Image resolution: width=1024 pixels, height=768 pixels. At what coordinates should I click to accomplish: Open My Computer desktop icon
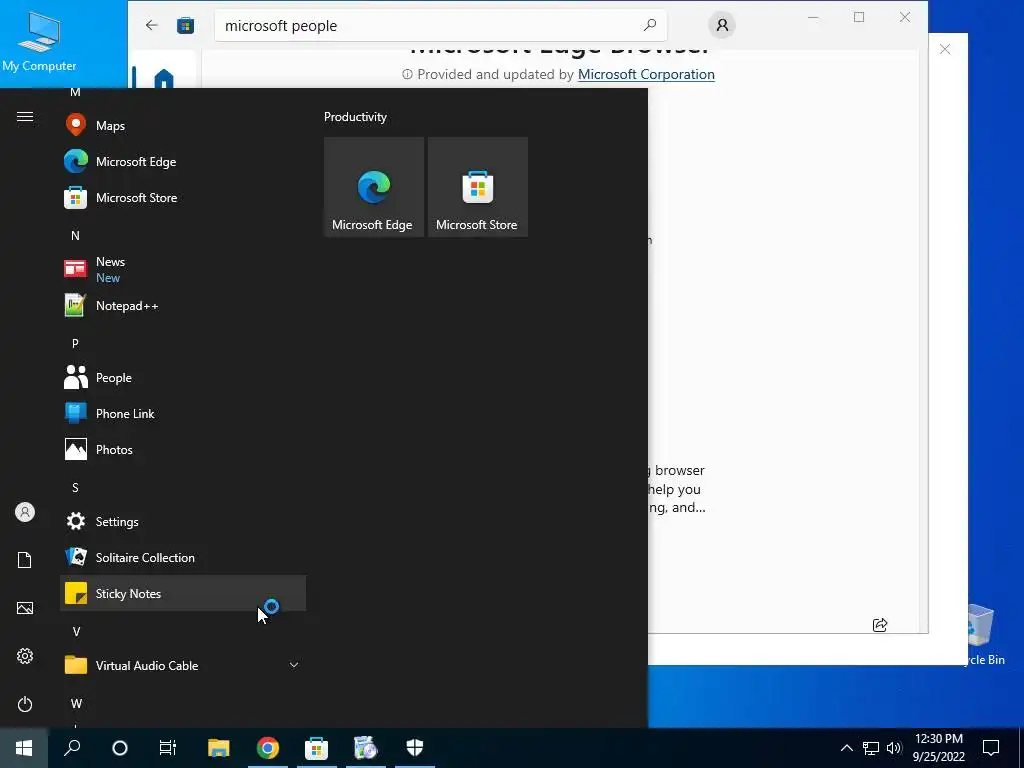[39, 42]
